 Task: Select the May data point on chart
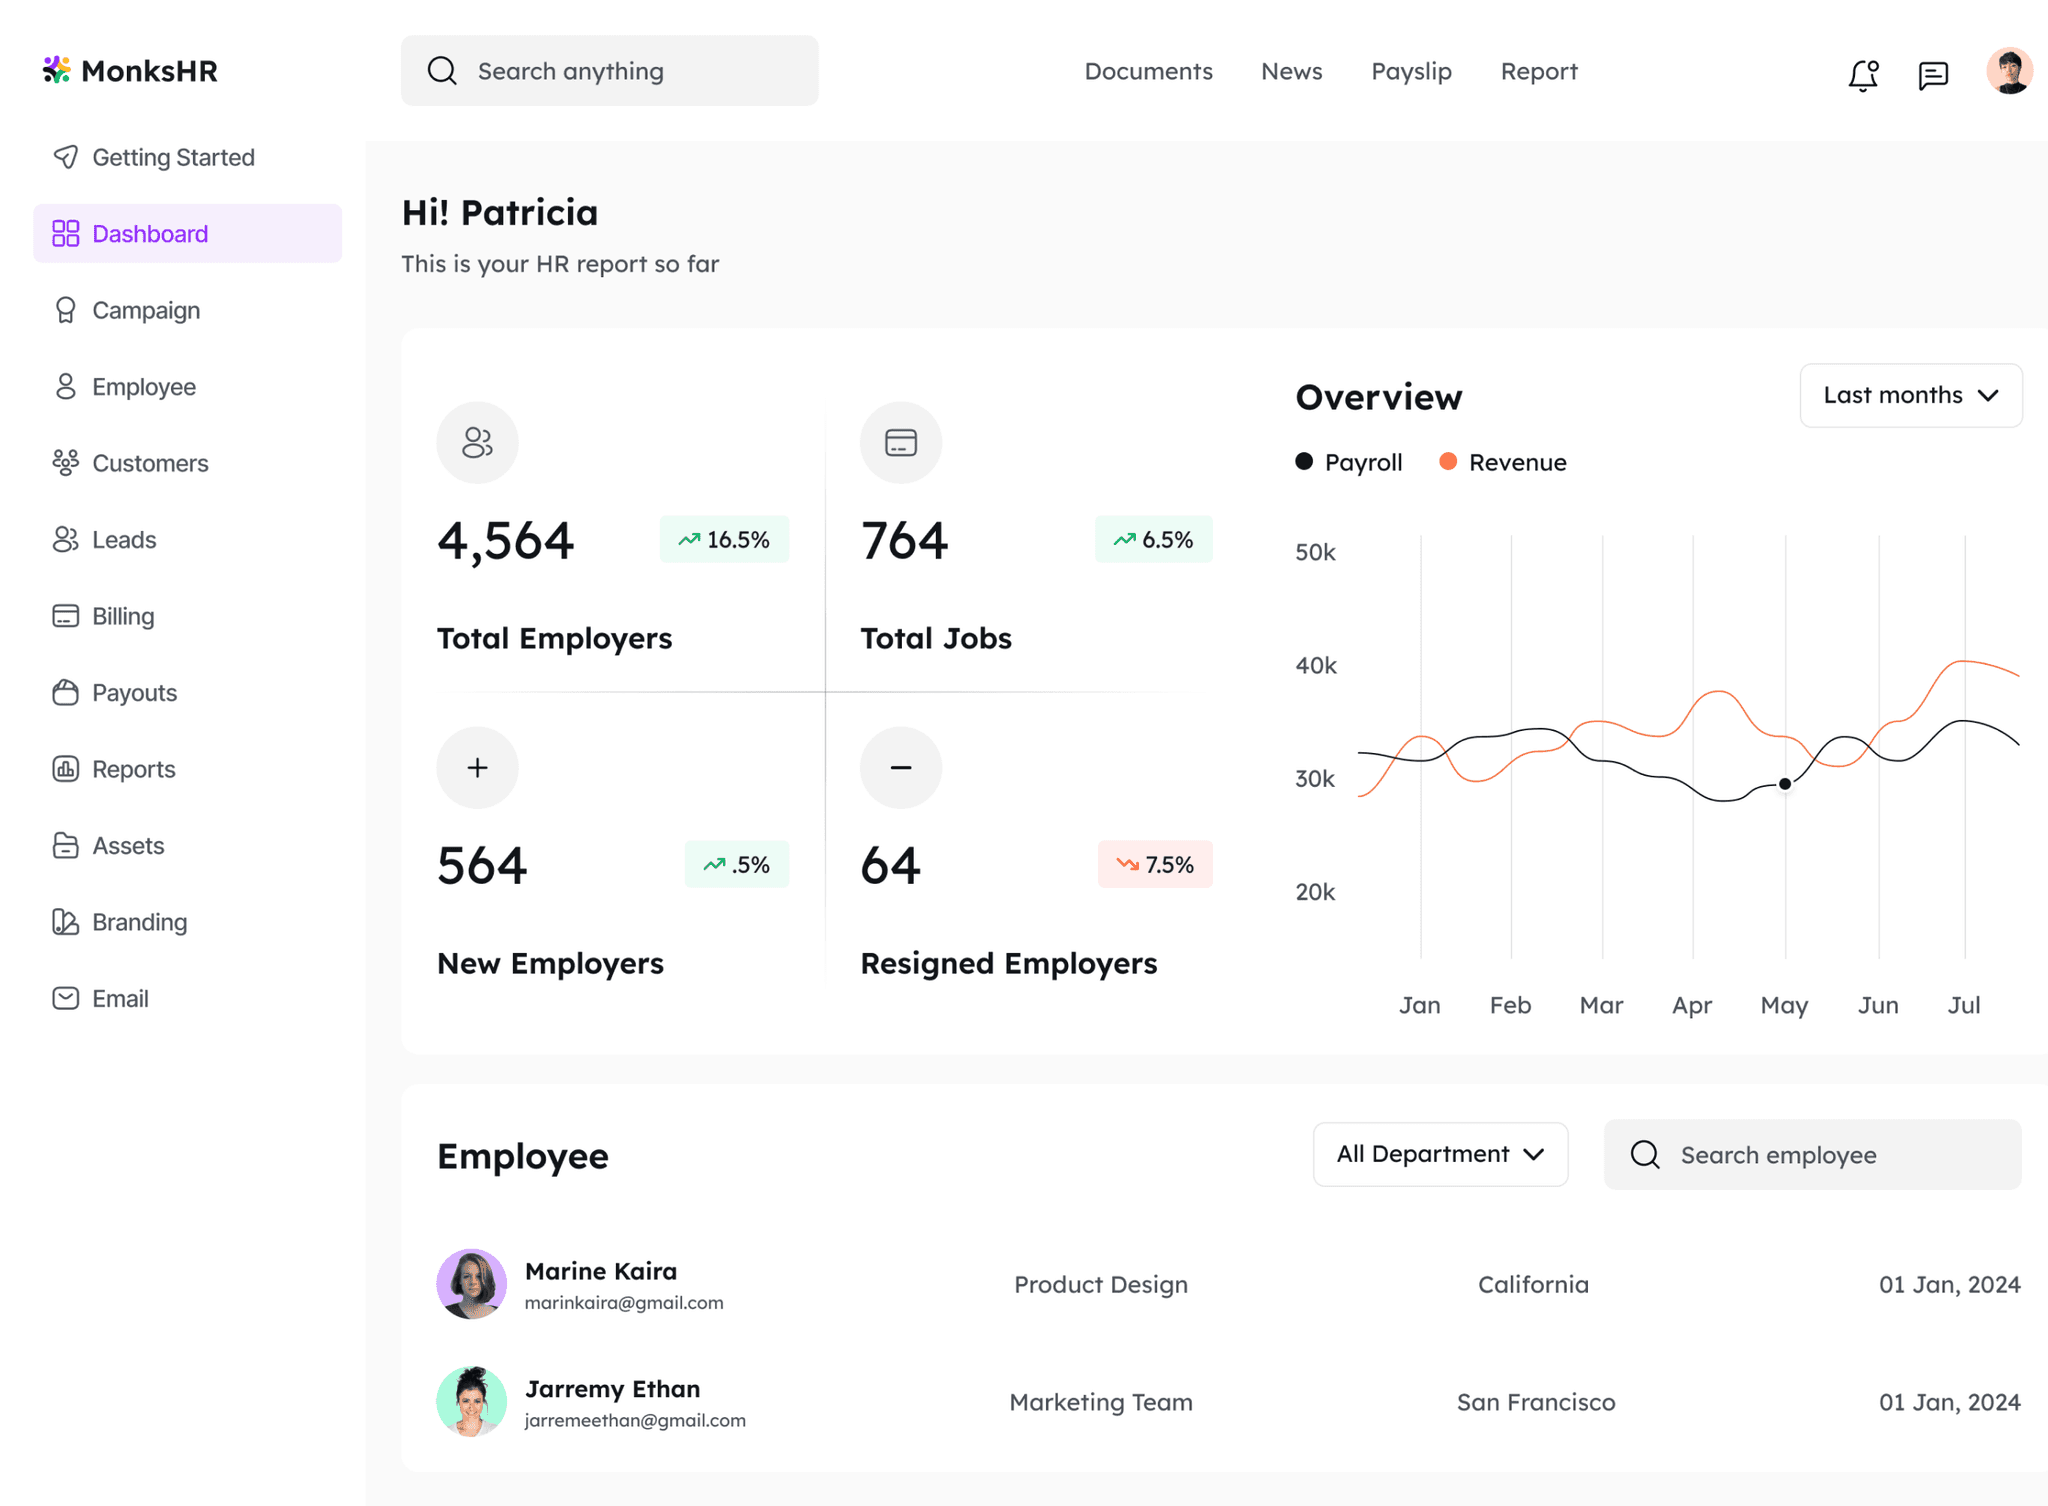click(1785, 784)
